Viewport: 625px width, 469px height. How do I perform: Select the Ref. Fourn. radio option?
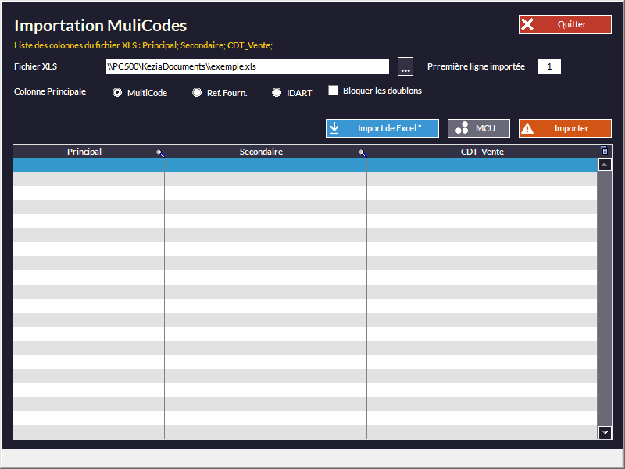pos(197,92)
